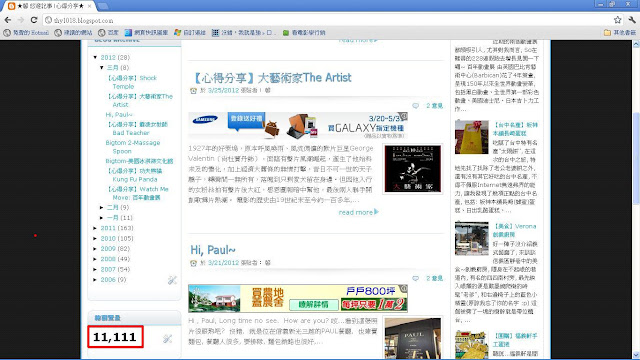
Task: Open The Artist link in archive list
Action: tap(140, 100)
